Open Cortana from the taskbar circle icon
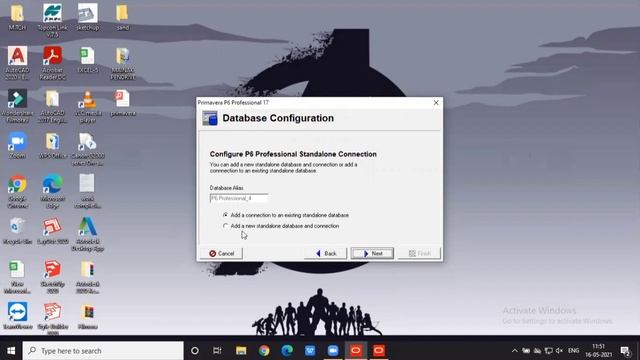This screenshot has height=360, width=640. coord(195,351)
